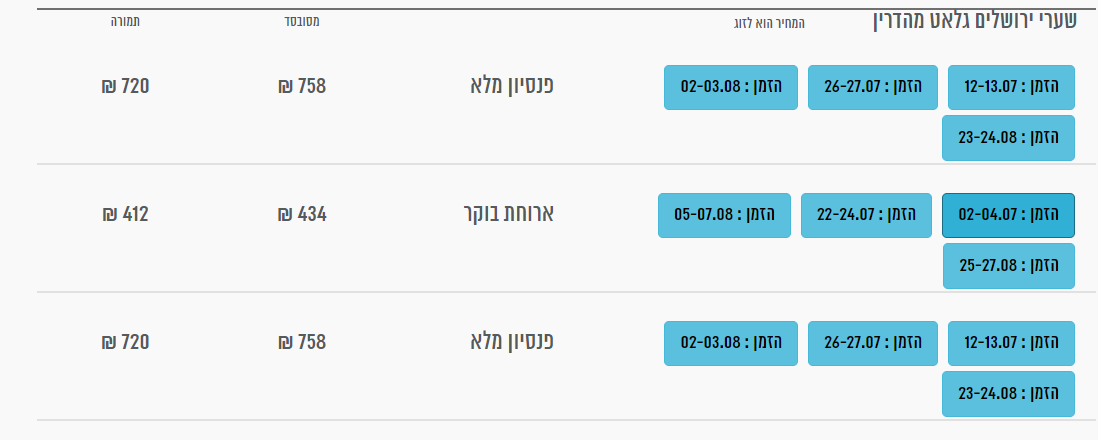1098x440 pixels.
Task: Click the 434 ₪ subsidized price
Action: tap(302, 213)
